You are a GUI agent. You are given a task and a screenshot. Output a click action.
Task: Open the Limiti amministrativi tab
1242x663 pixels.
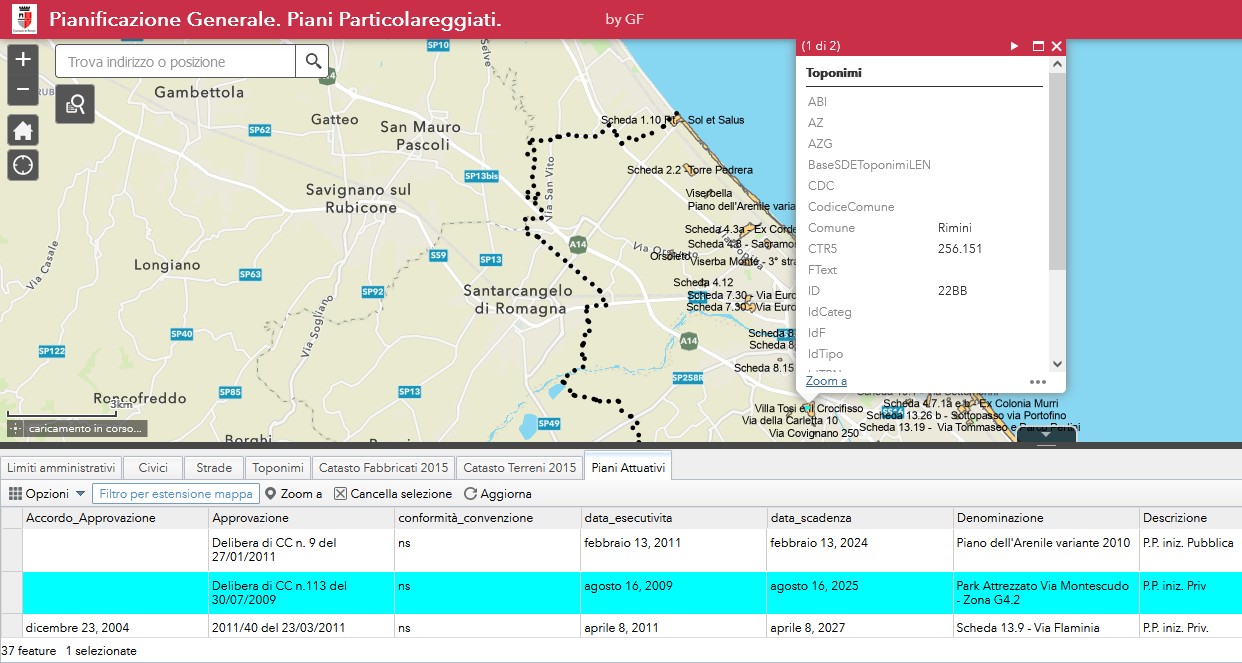pos(61,468)
